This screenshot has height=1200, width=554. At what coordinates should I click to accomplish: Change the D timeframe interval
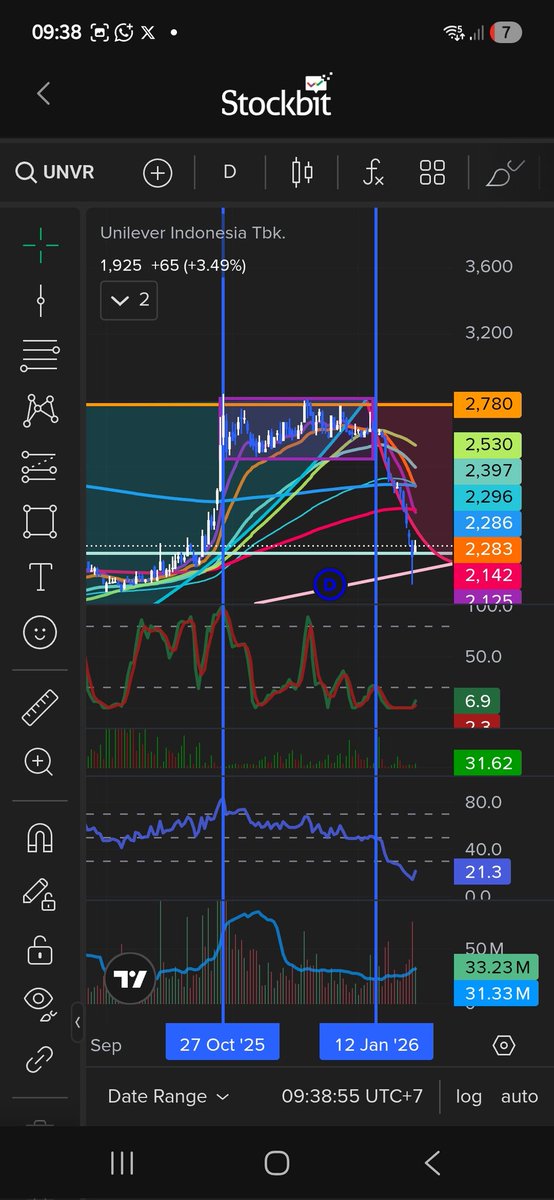point(229,172)
